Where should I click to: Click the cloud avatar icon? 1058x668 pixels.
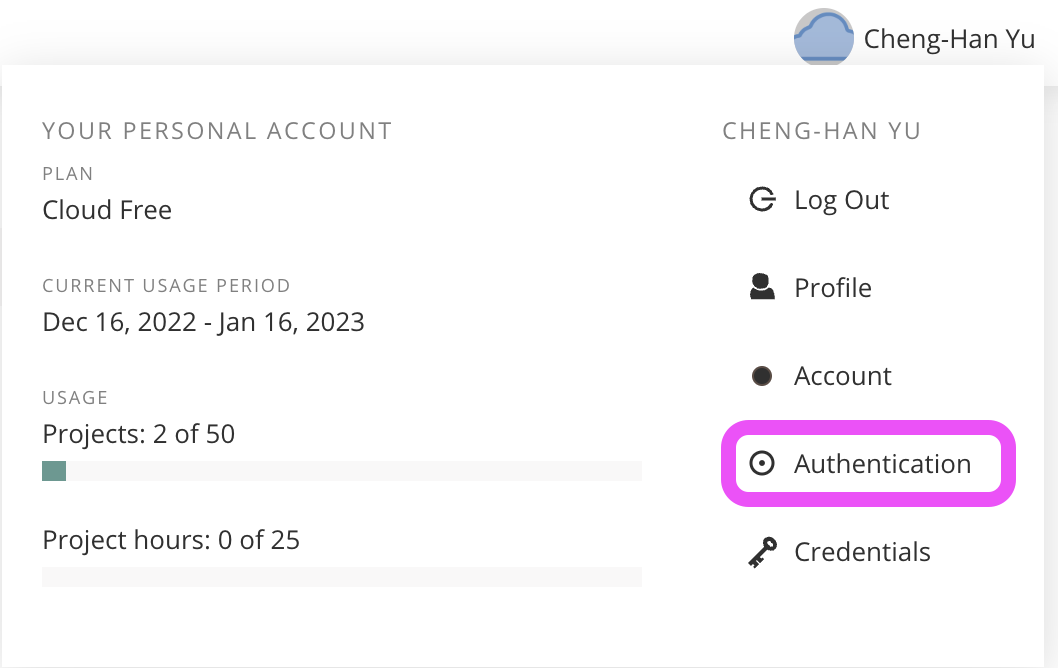(823, 37)
